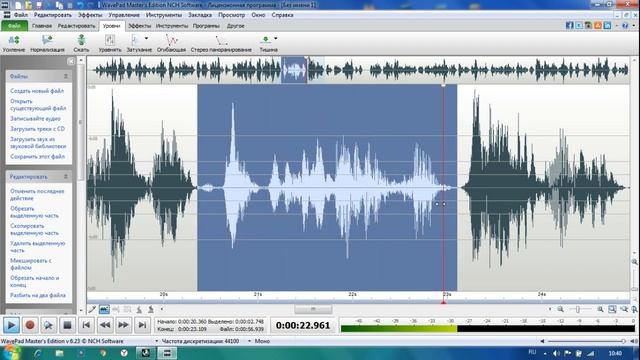The width and height of the screenshot is (640, 360).
Task: Click 'Обрезать выделенную часть' link
Action: 35,212
